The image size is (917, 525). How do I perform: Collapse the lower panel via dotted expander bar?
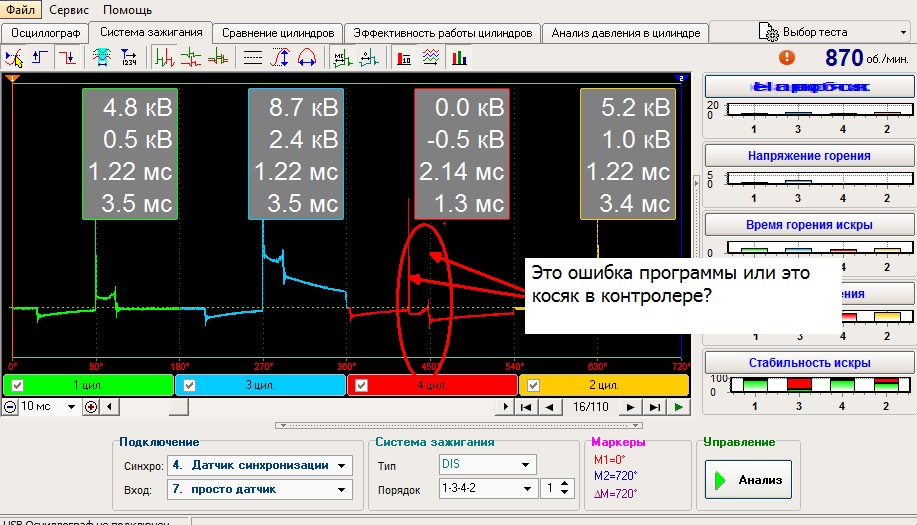(x=459, y=426)
